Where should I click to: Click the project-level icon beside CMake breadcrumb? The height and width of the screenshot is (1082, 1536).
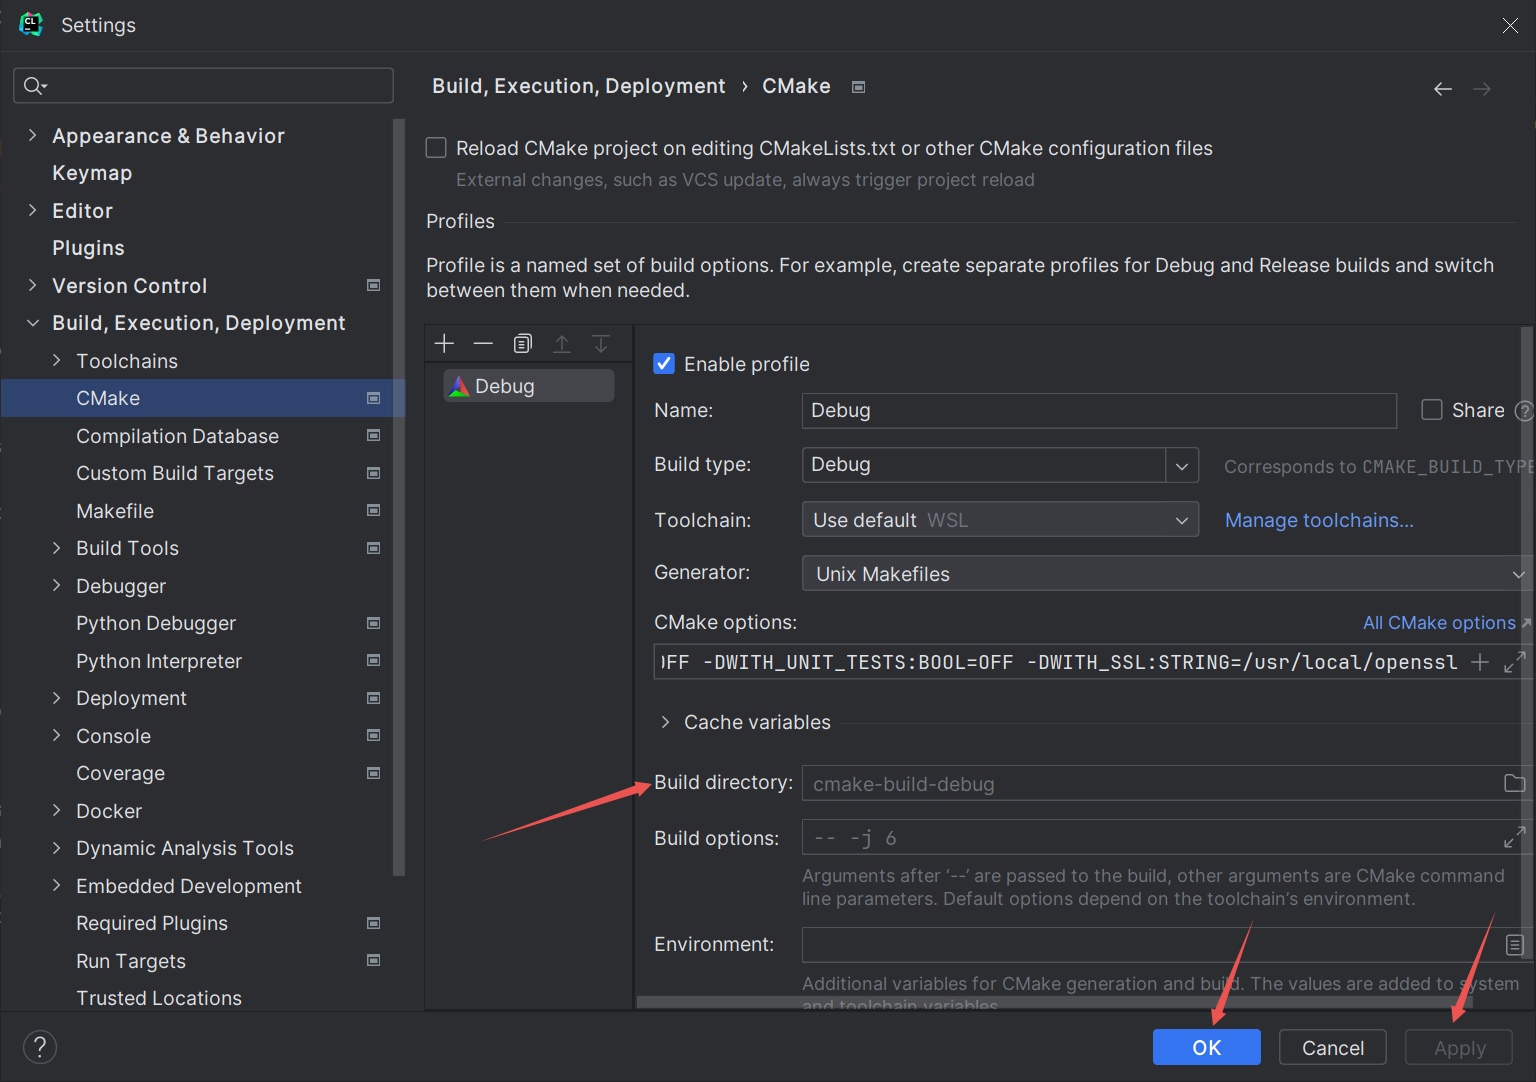tap(858, 87)
